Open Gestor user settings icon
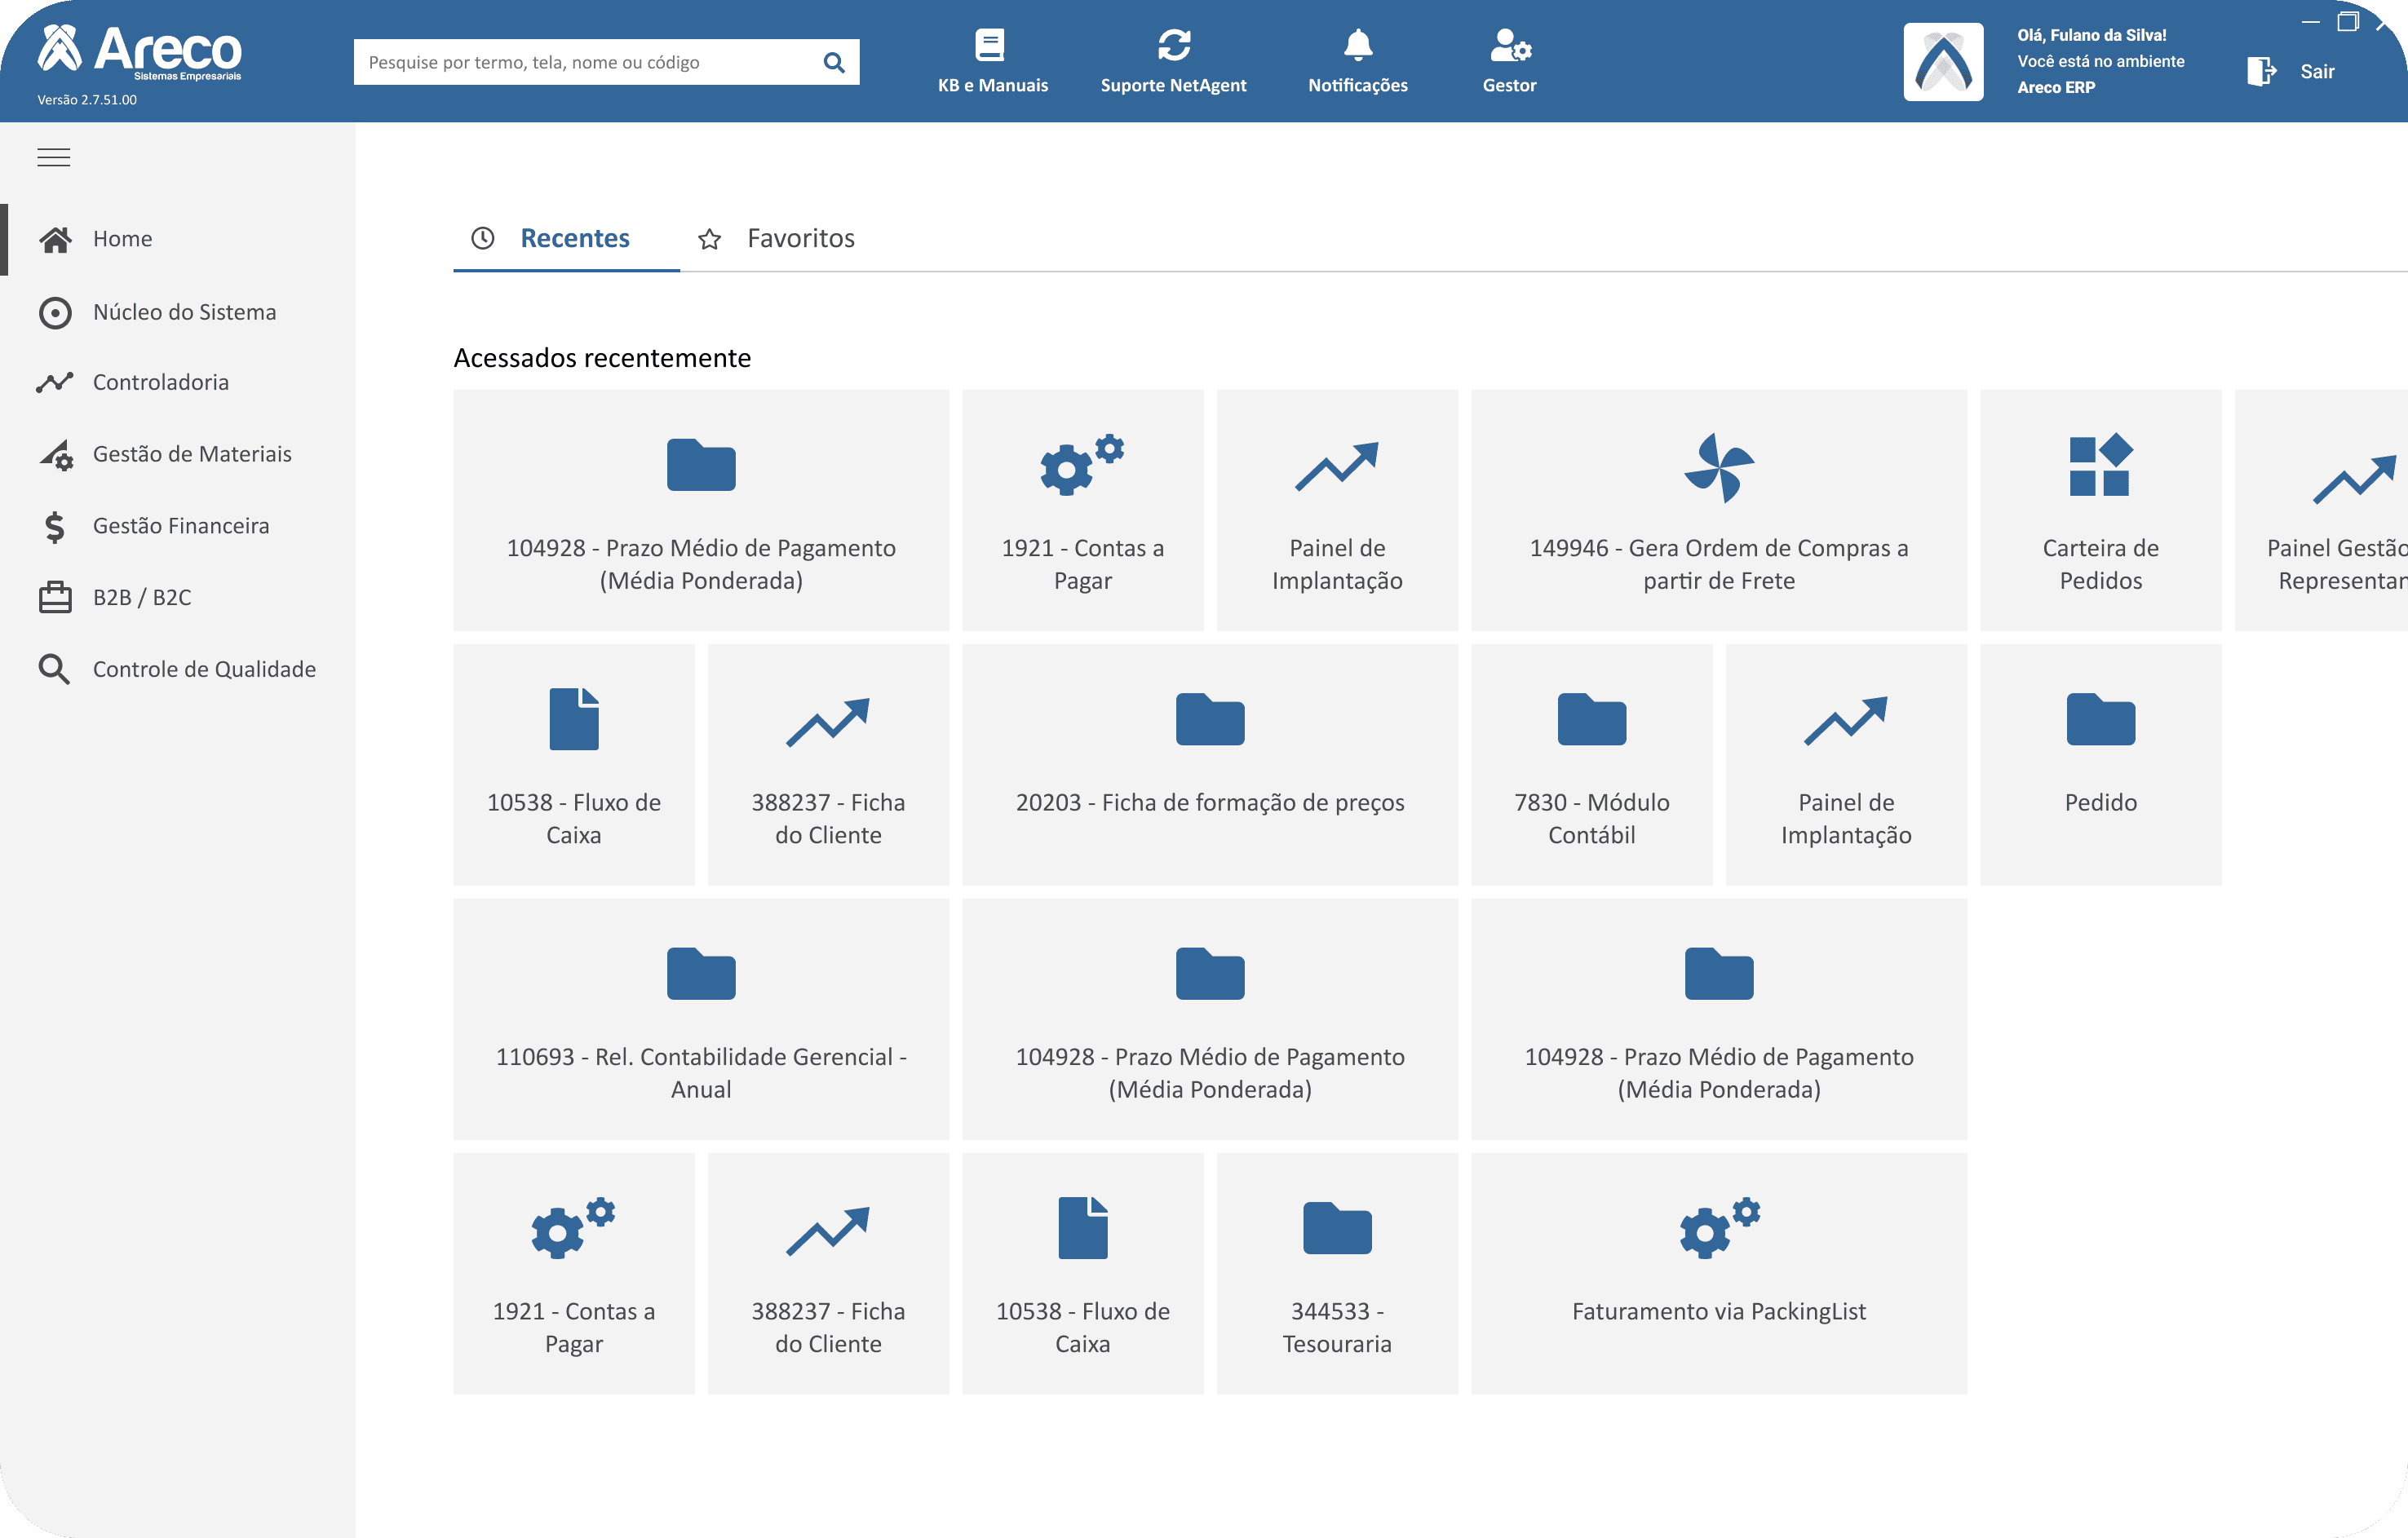 (x=1509, y=45)
